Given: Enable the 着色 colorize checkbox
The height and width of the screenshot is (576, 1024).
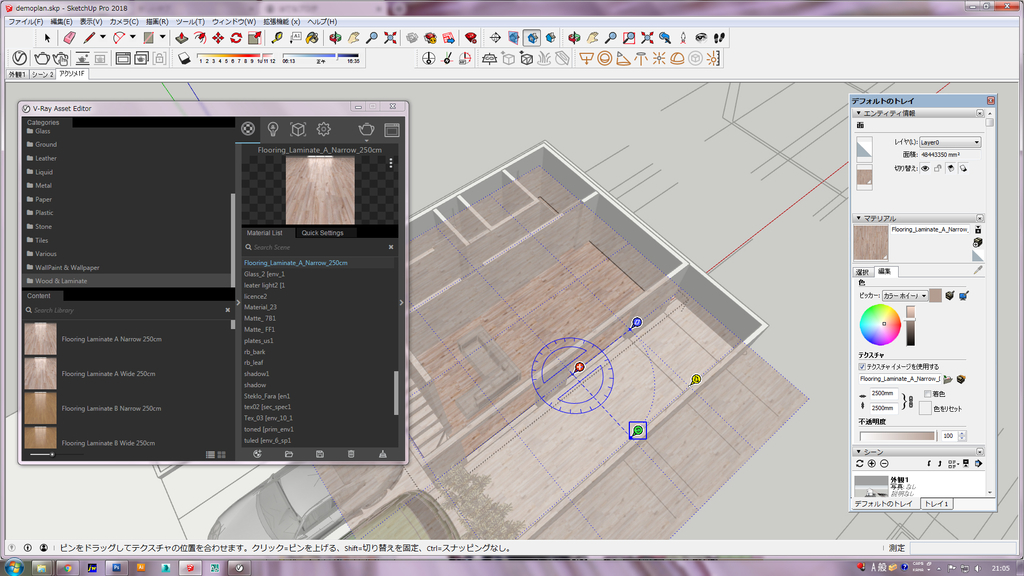Looking at the screenshot, I should 928,394.
